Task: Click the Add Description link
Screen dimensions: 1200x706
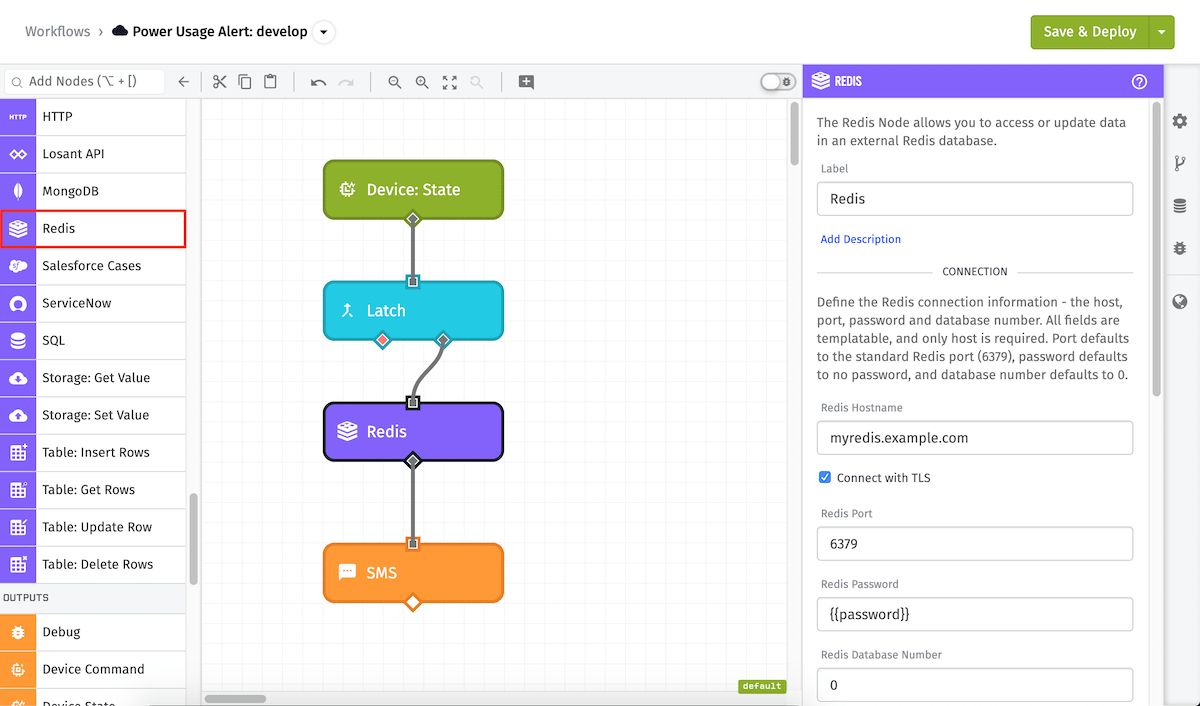Action: click(861, 239)
